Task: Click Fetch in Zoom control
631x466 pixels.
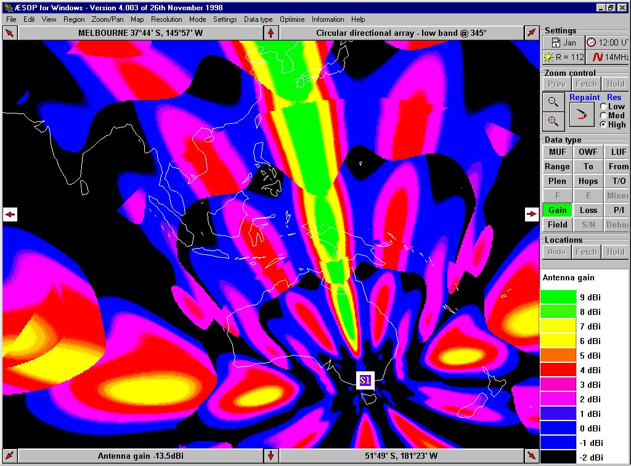Action: coord(586,84)
